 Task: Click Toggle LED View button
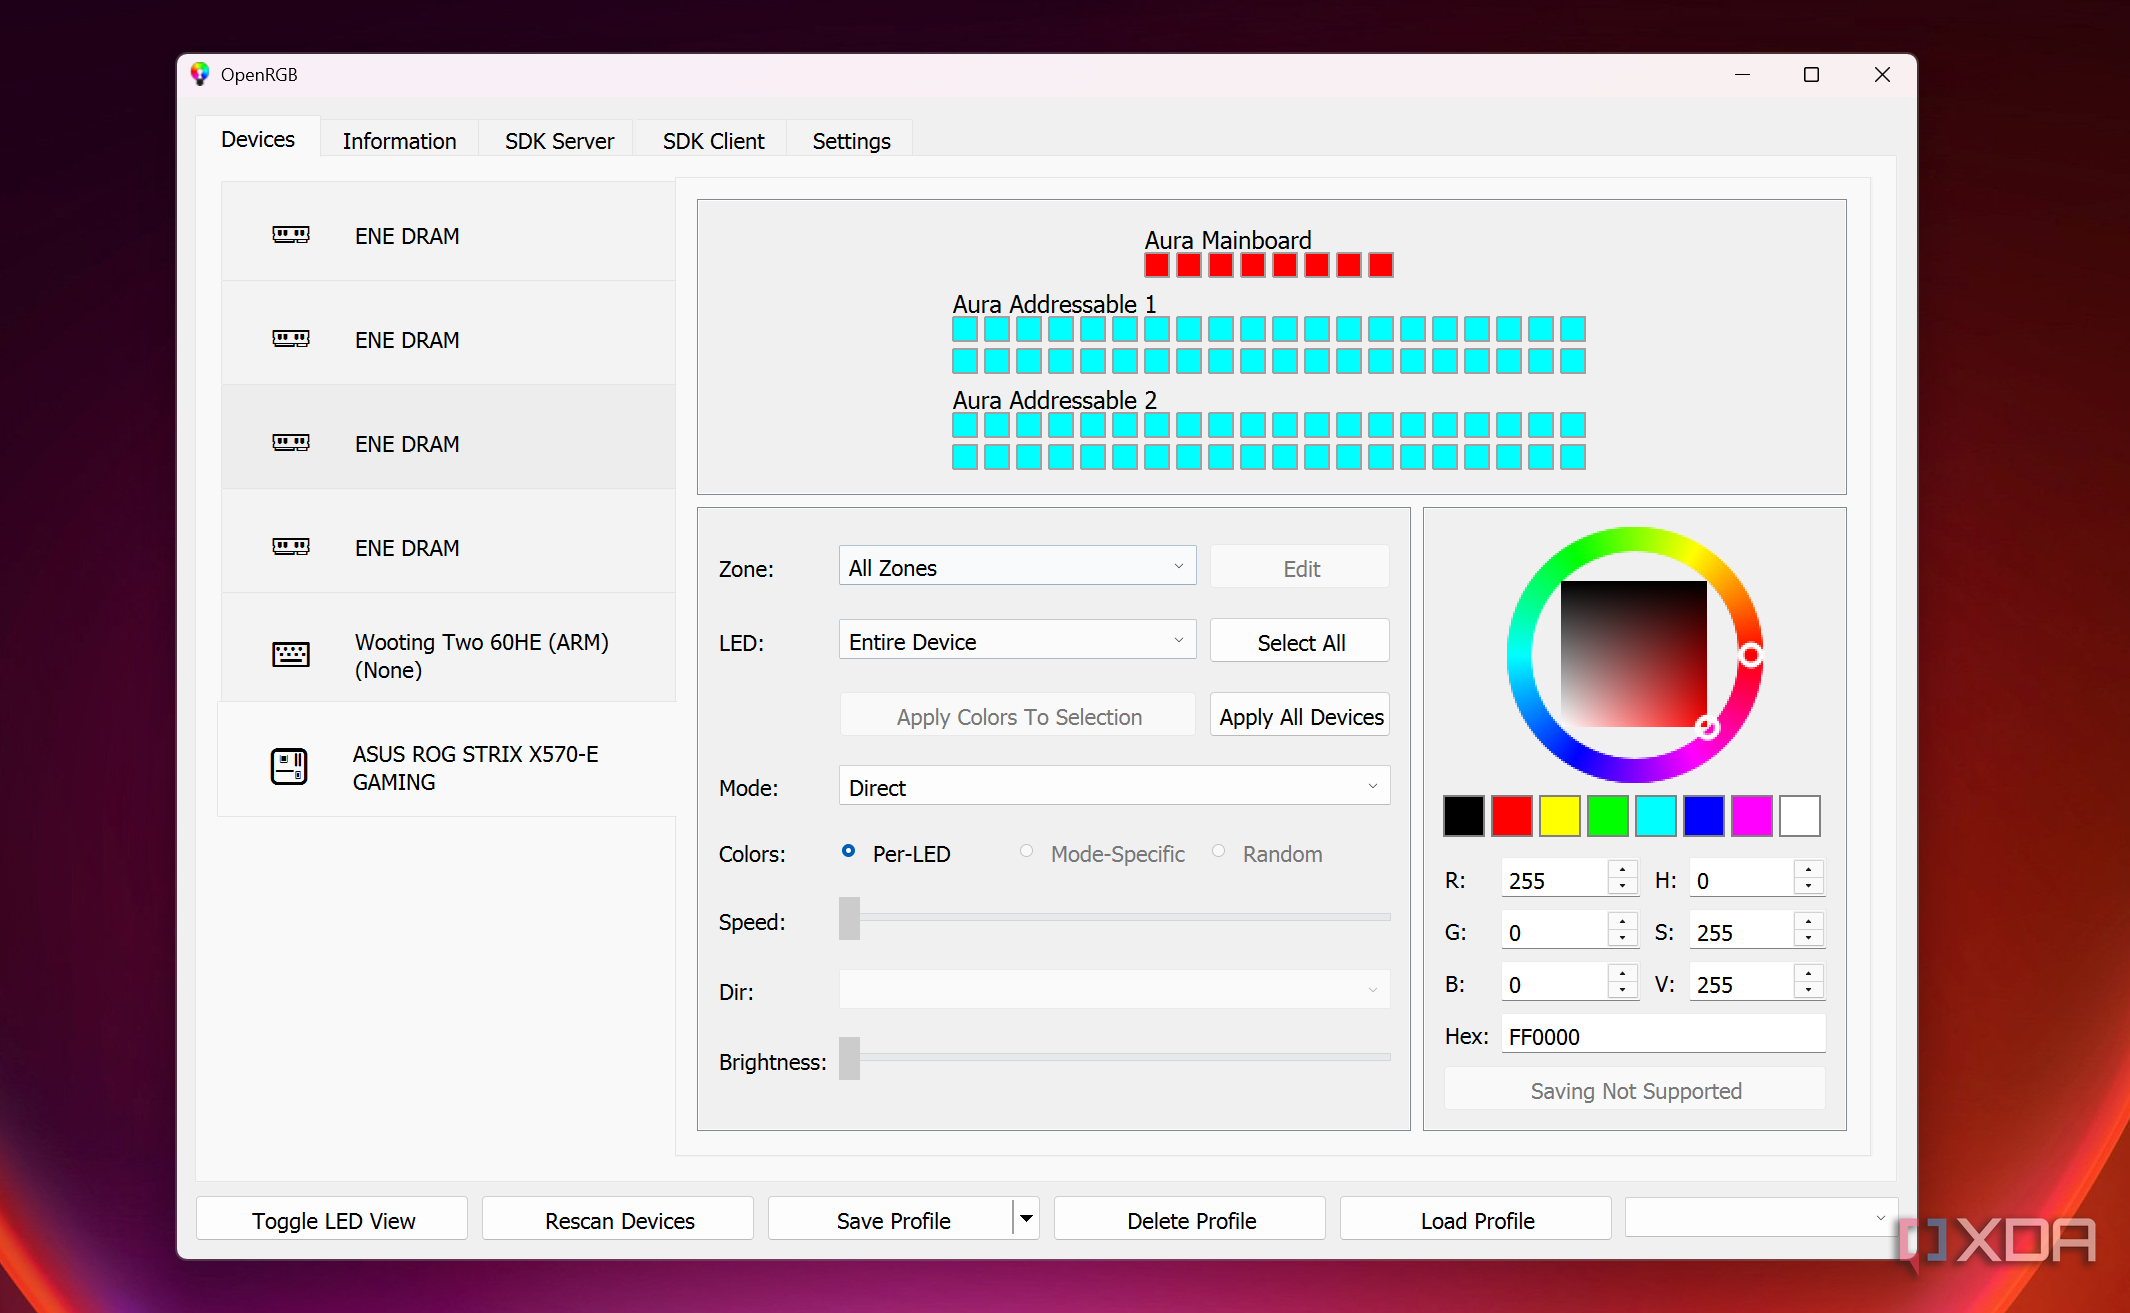point(333,1220)
